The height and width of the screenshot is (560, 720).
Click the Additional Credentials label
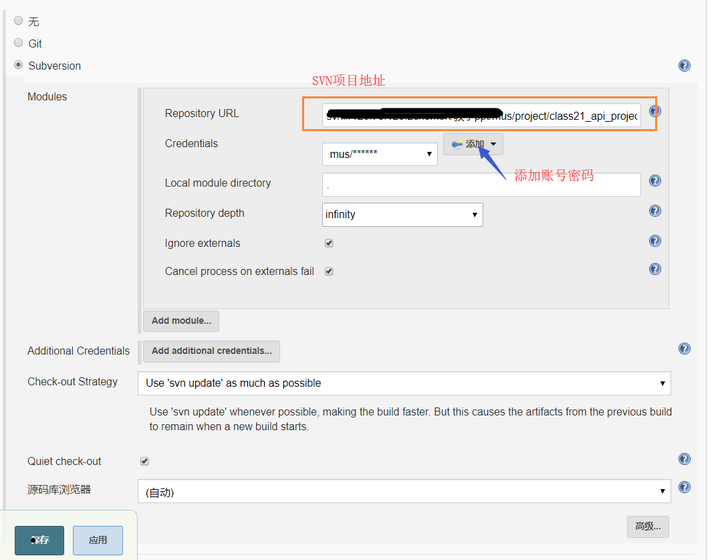(79, 351)
